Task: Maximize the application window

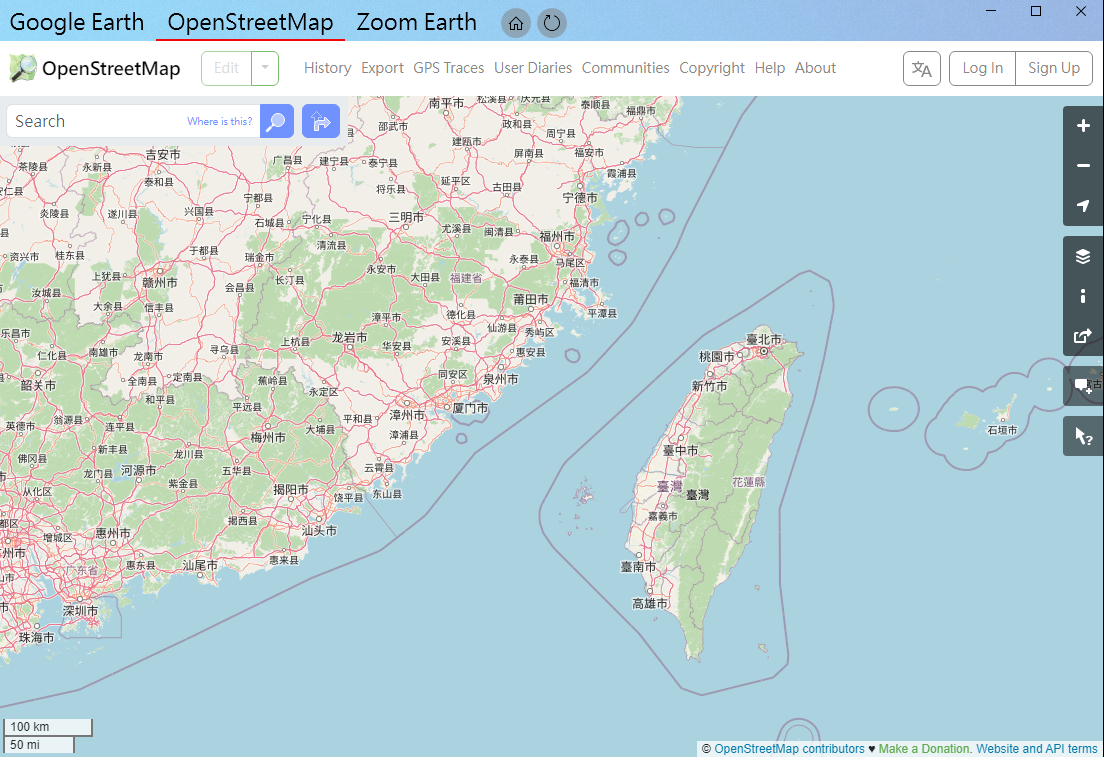Action: pos(1036,11)
